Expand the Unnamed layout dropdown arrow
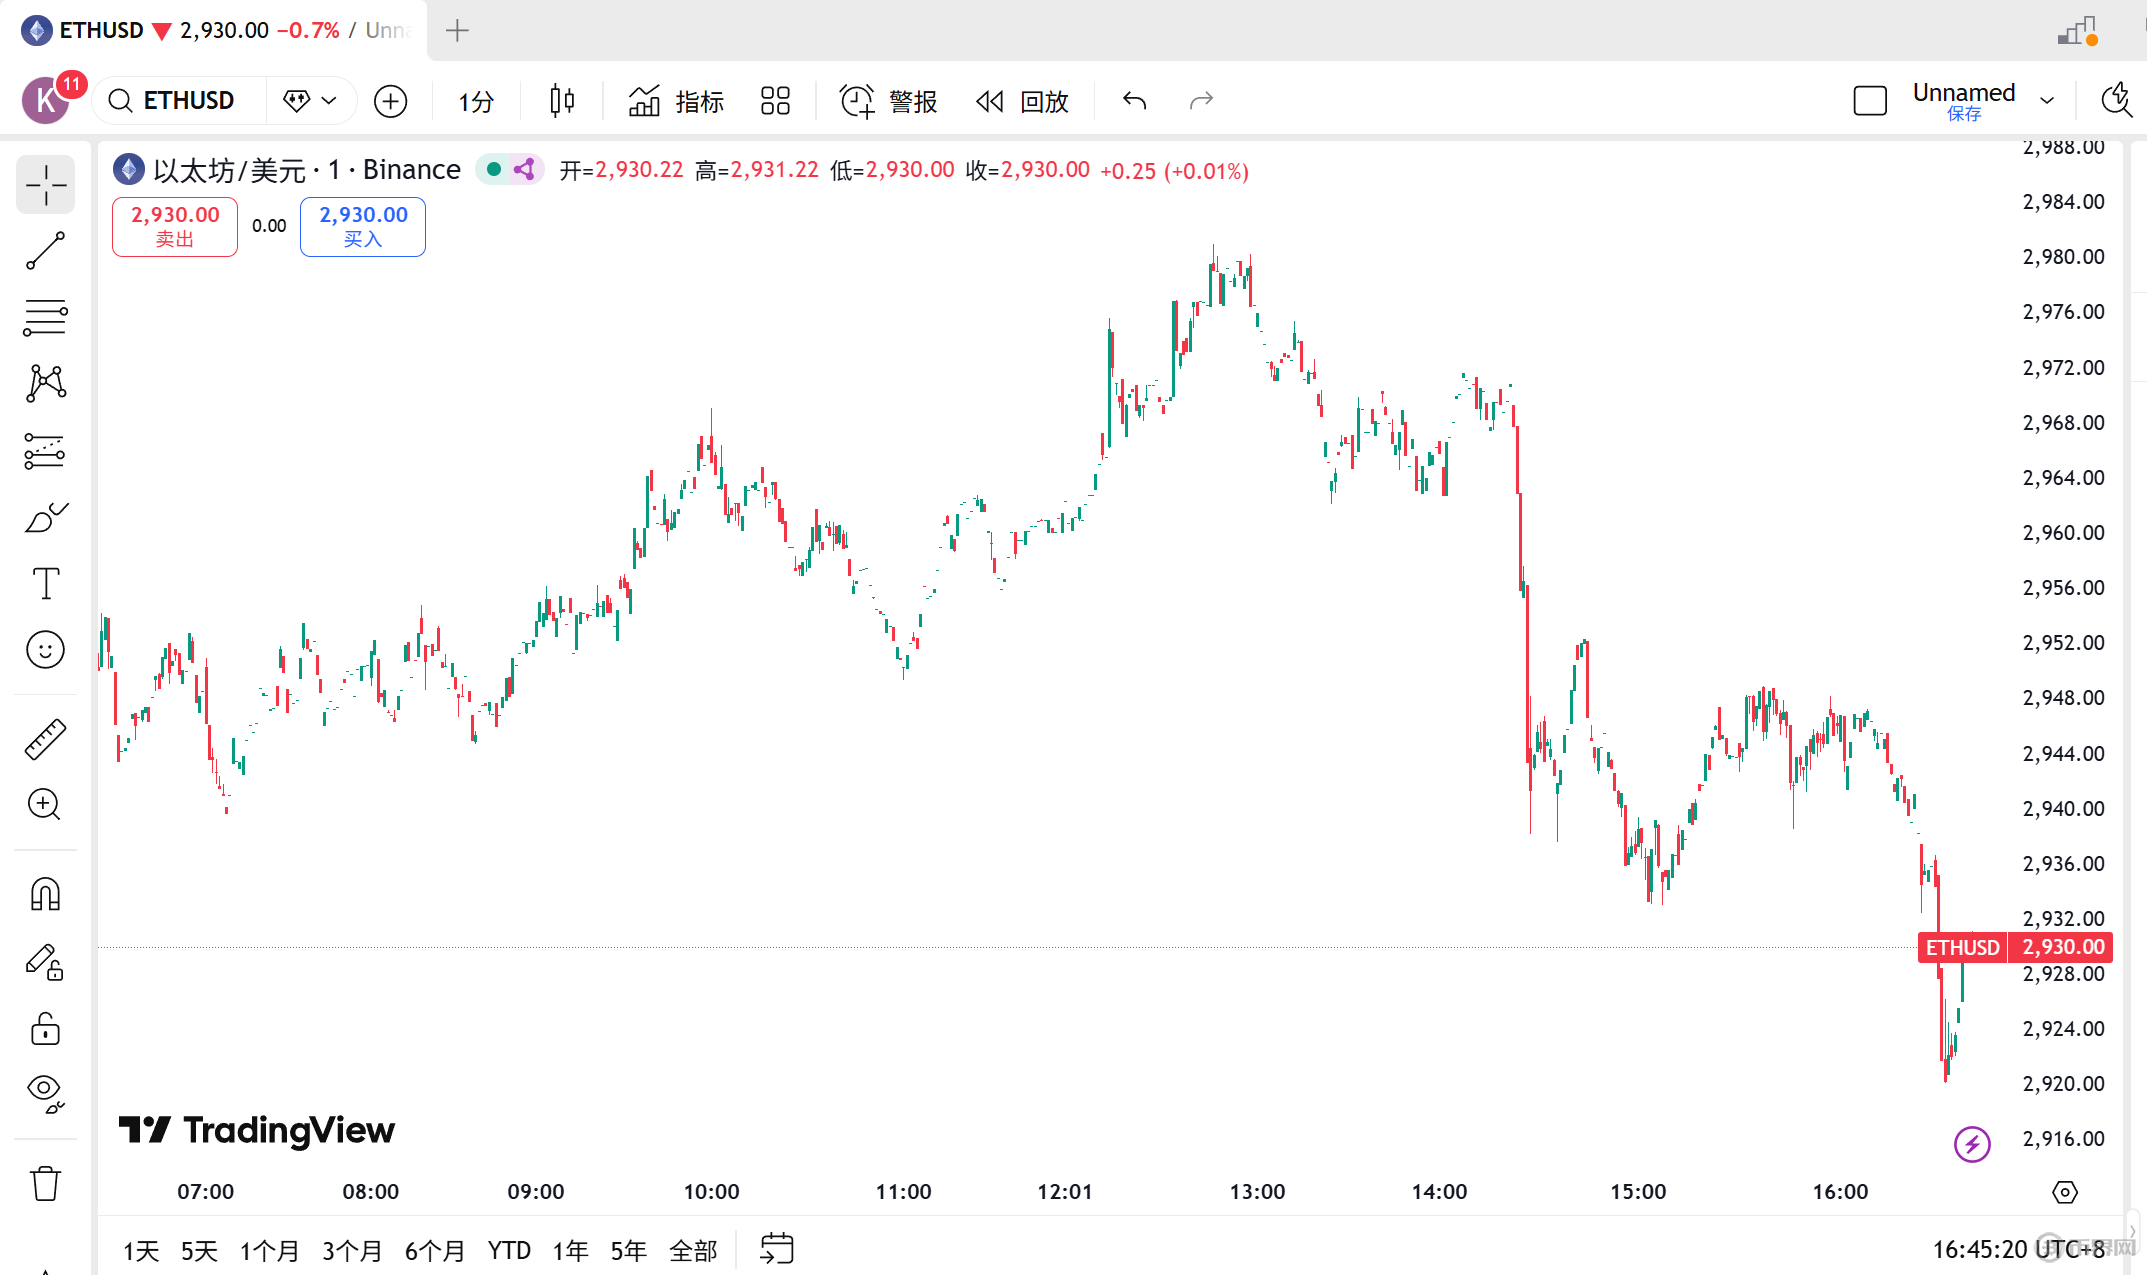Screen dimensions: 2147x1275 (x=2047, y=101)
